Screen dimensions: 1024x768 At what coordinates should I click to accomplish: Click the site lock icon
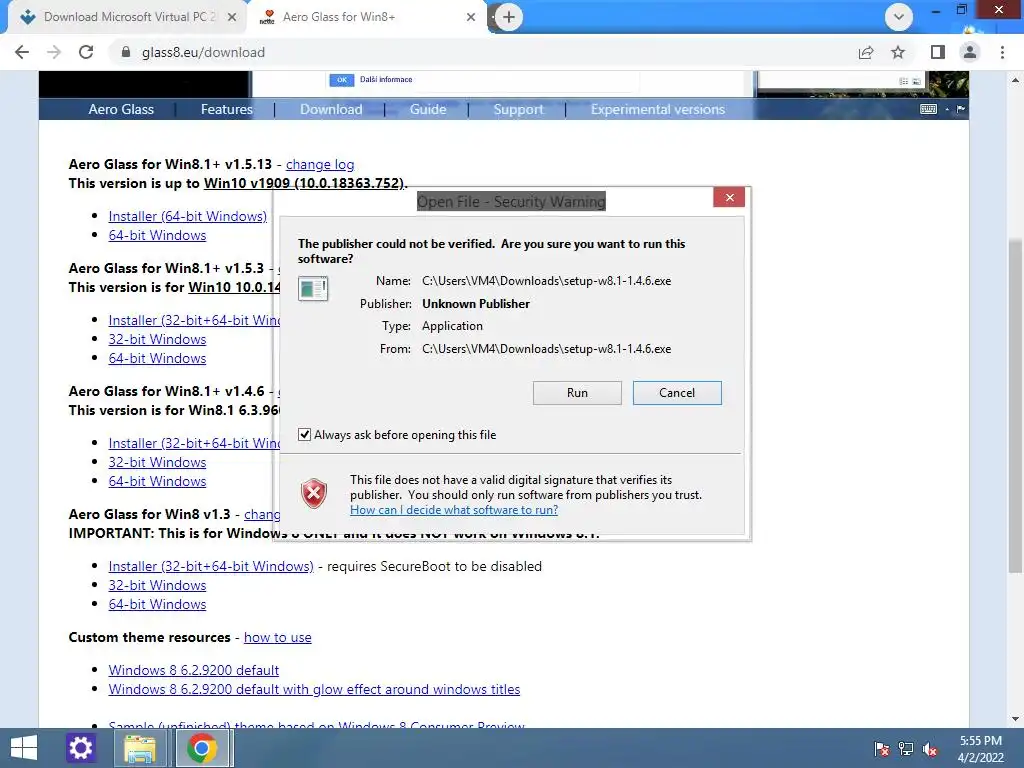[x=126, y=52]
